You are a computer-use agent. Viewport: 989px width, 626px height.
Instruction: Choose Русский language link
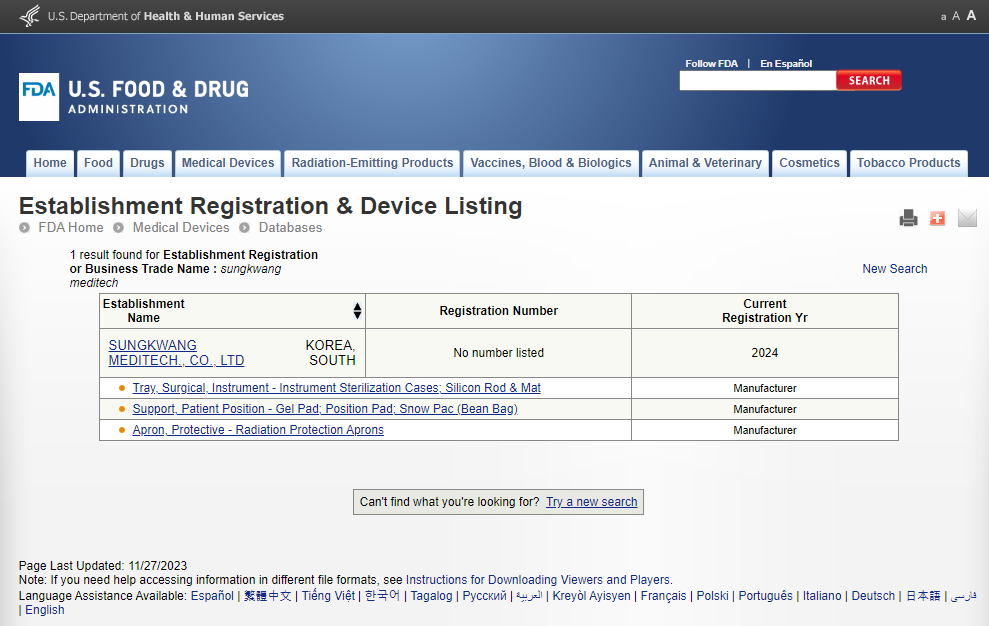[484, 596]
